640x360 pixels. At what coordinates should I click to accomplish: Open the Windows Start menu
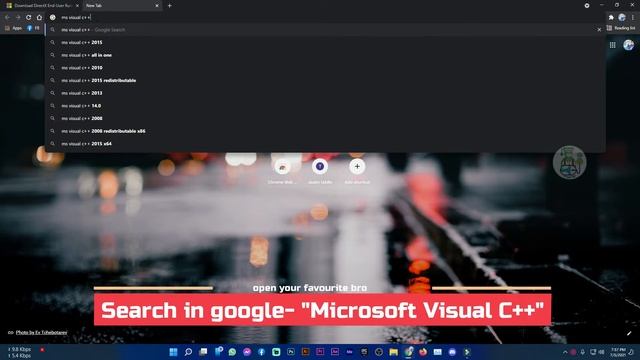173,352
